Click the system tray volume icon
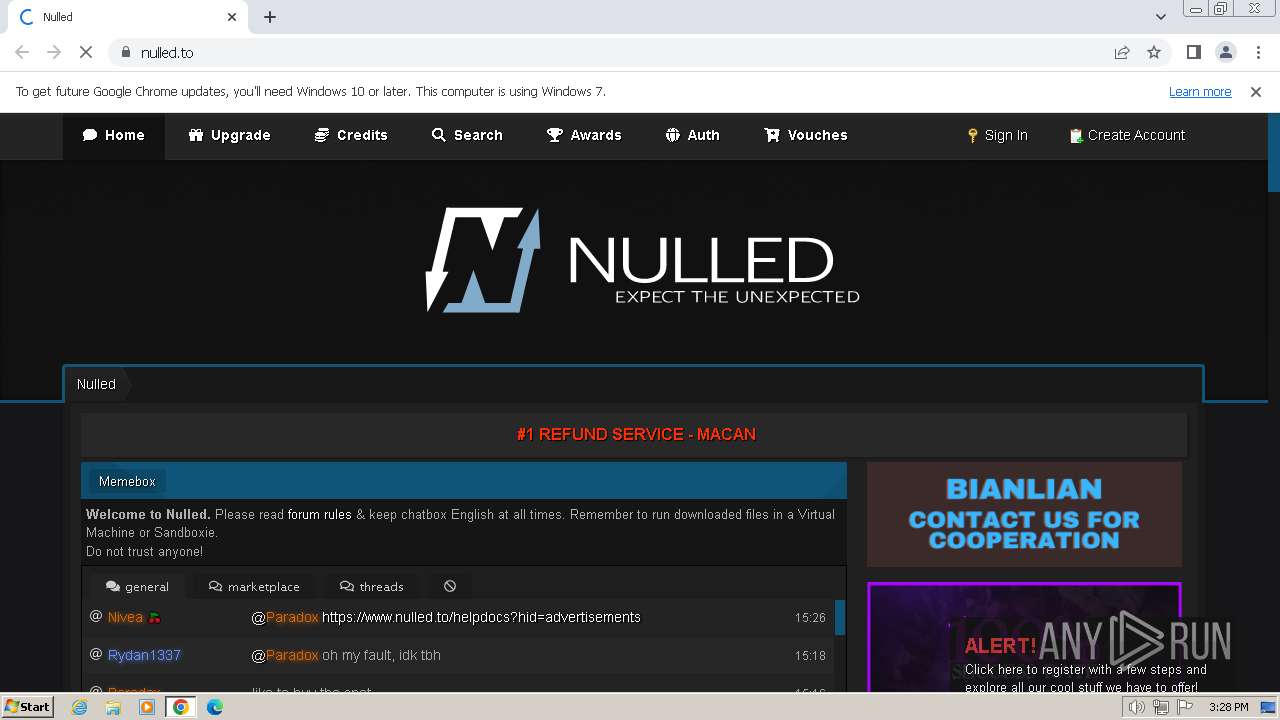1280x720 pixels. 1136,707
